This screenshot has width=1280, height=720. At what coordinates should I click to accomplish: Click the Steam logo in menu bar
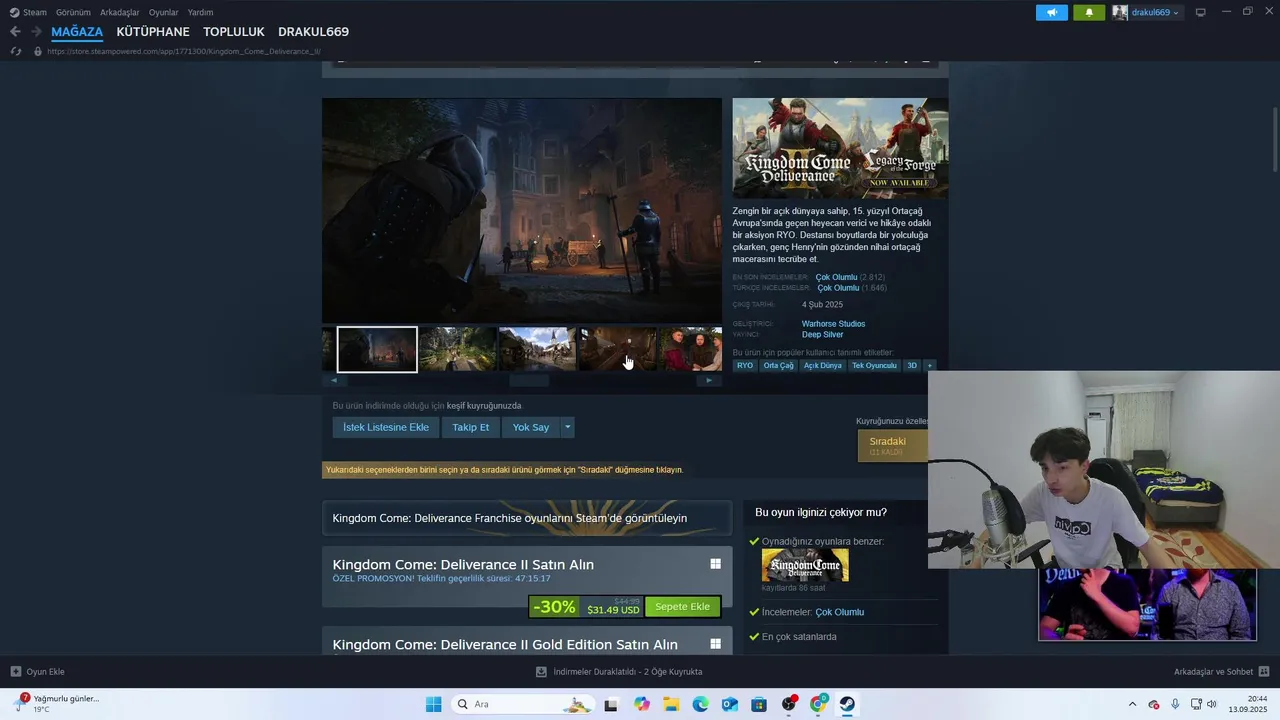[14, 12]
